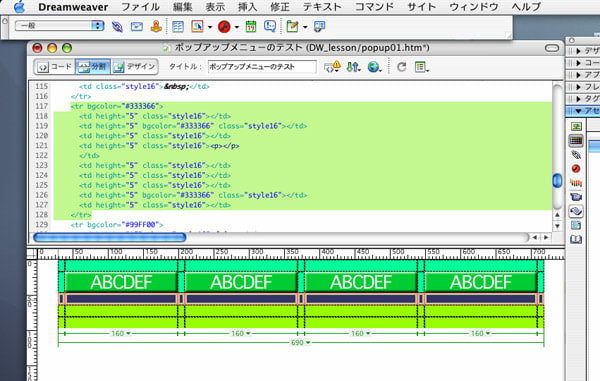
Task: Click the code view vertical scrollbar thumb
Action: point(557,181)
